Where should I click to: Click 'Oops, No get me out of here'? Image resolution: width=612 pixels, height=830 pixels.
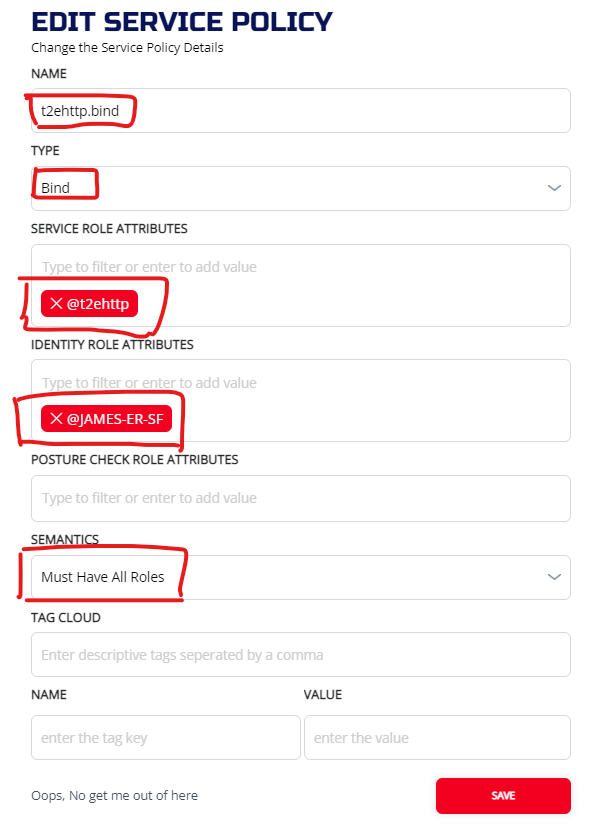click(115, 796)
